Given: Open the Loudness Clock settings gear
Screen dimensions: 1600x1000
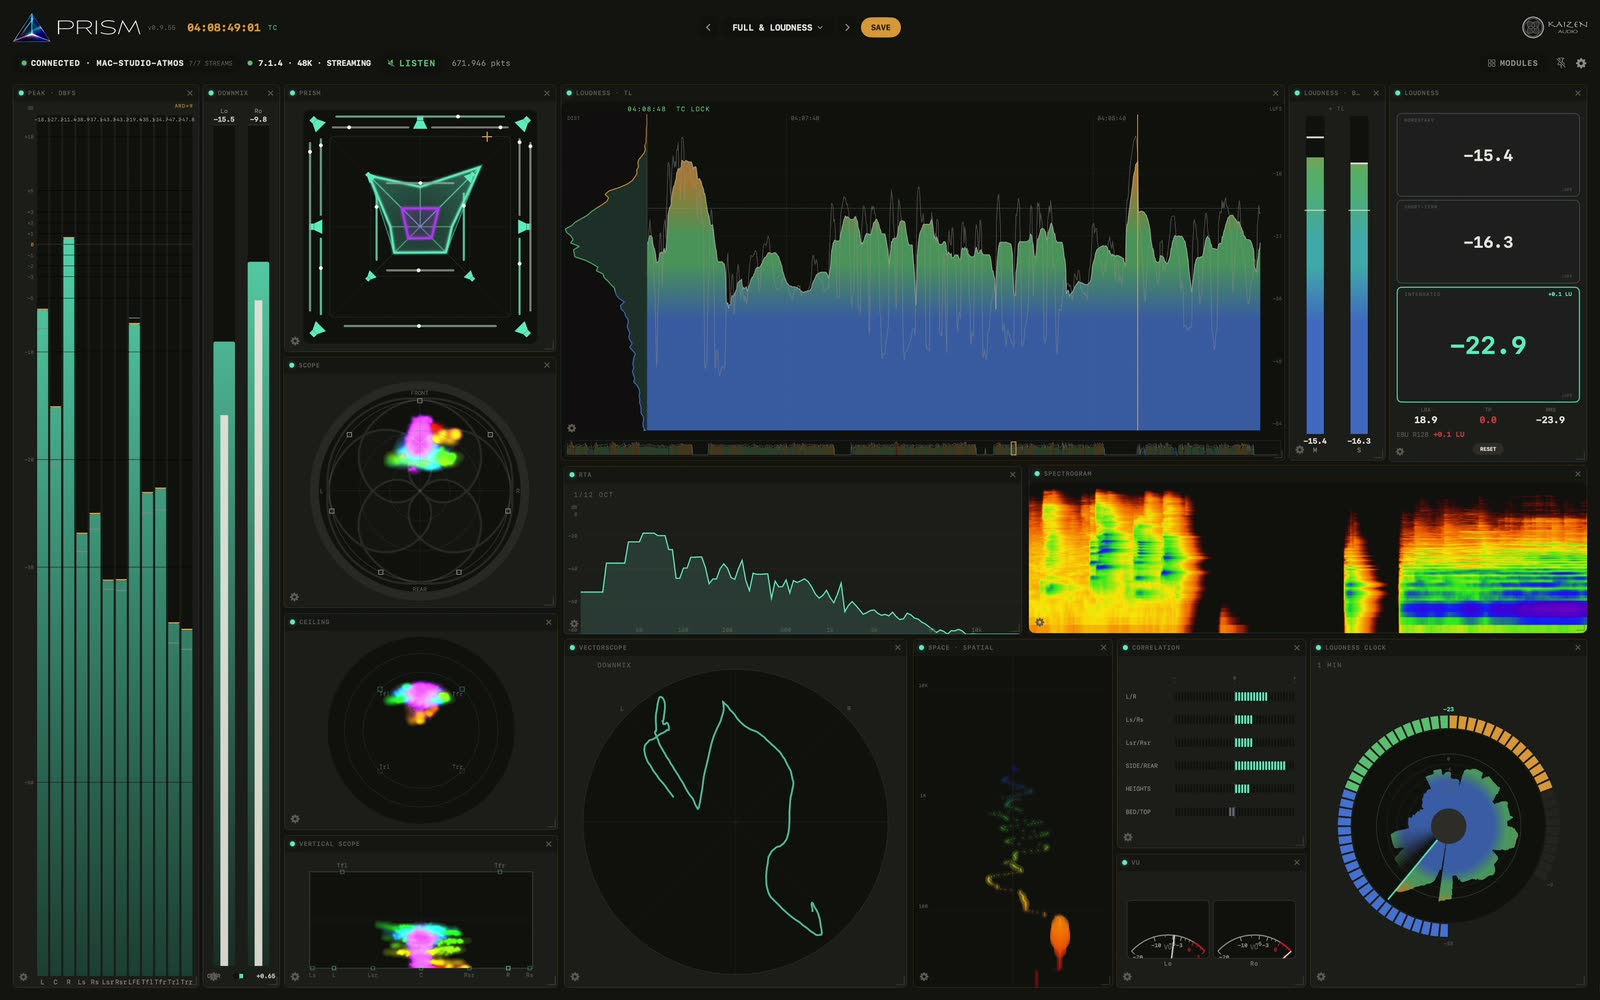Looking at the screenshot, I should [x=1321, y=976].
